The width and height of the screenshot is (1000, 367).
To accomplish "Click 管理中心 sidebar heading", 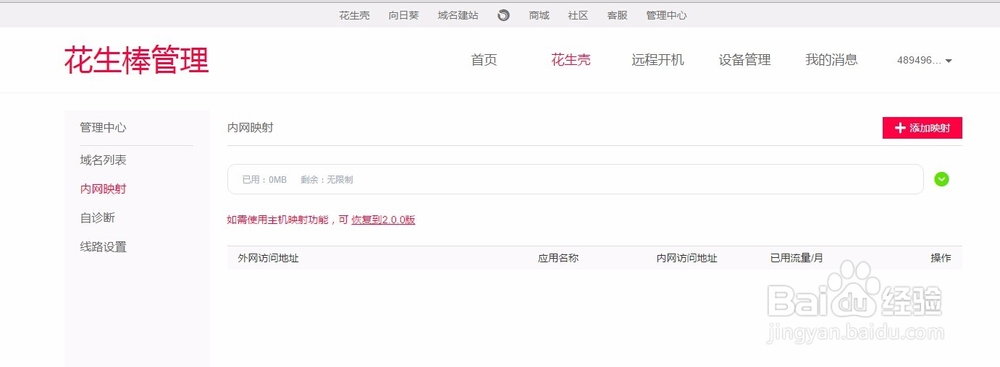I will pos(103,128).
